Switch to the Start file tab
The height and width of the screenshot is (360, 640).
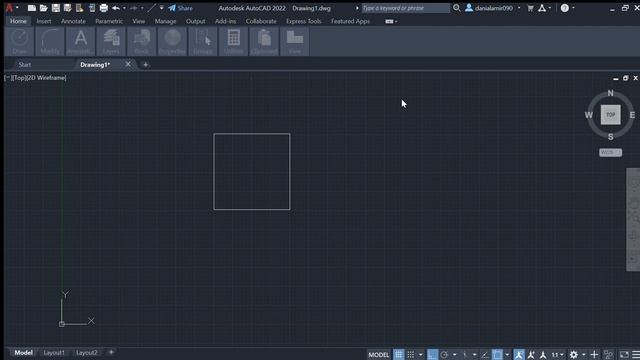[x=25, y=64]
